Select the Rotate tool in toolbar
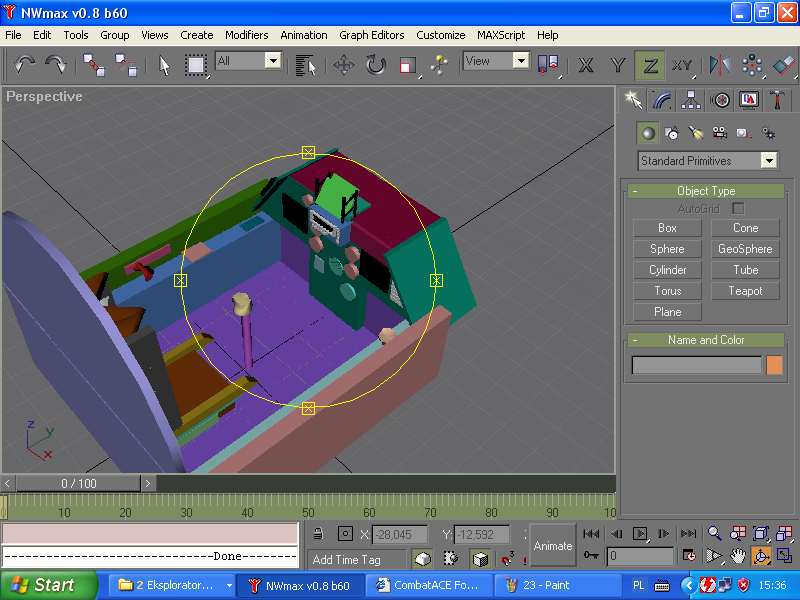 [375, 65]
